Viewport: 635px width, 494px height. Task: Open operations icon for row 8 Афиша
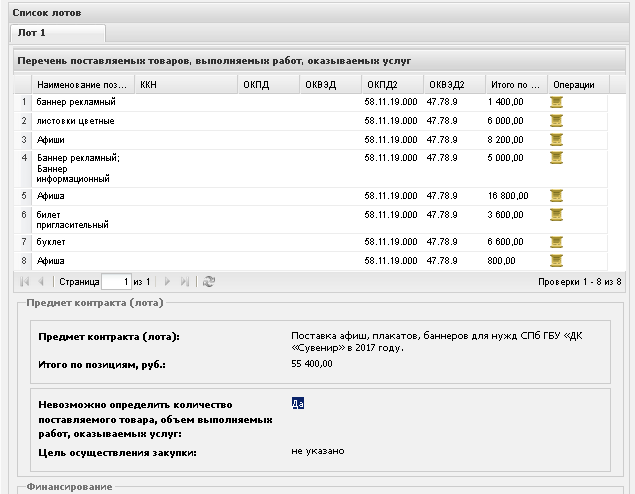click(x=556, y=261)
